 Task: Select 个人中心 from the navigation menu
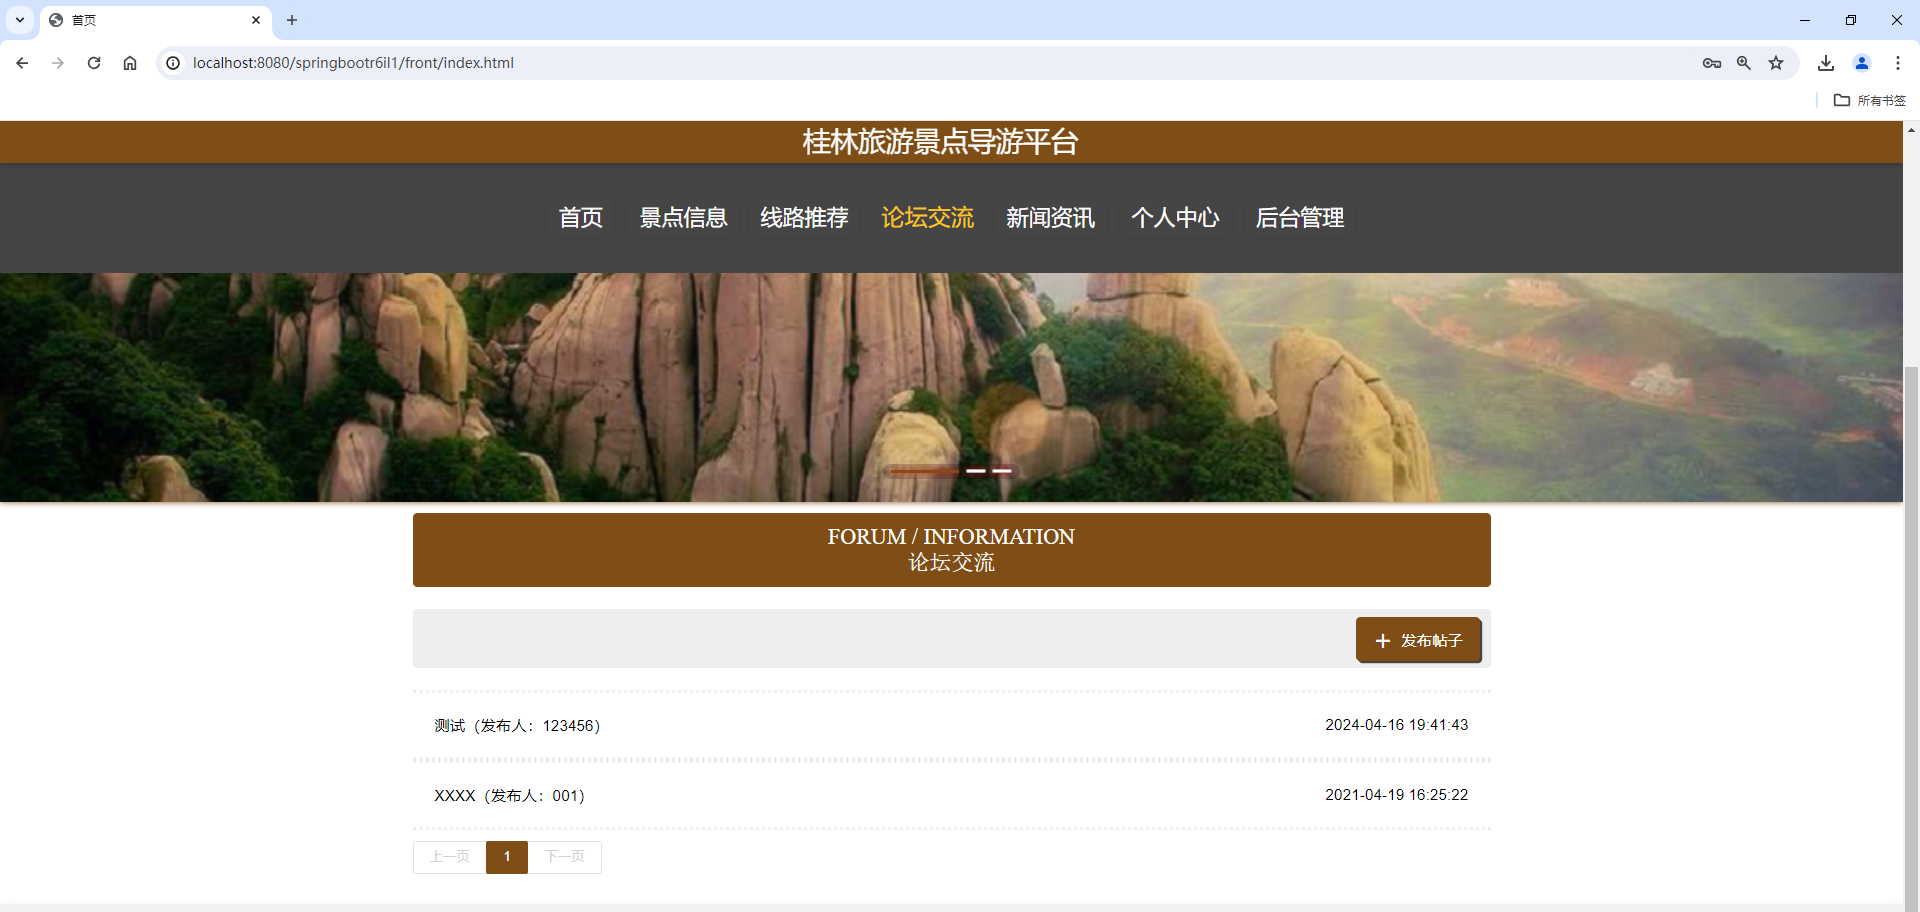(1176, 218)
